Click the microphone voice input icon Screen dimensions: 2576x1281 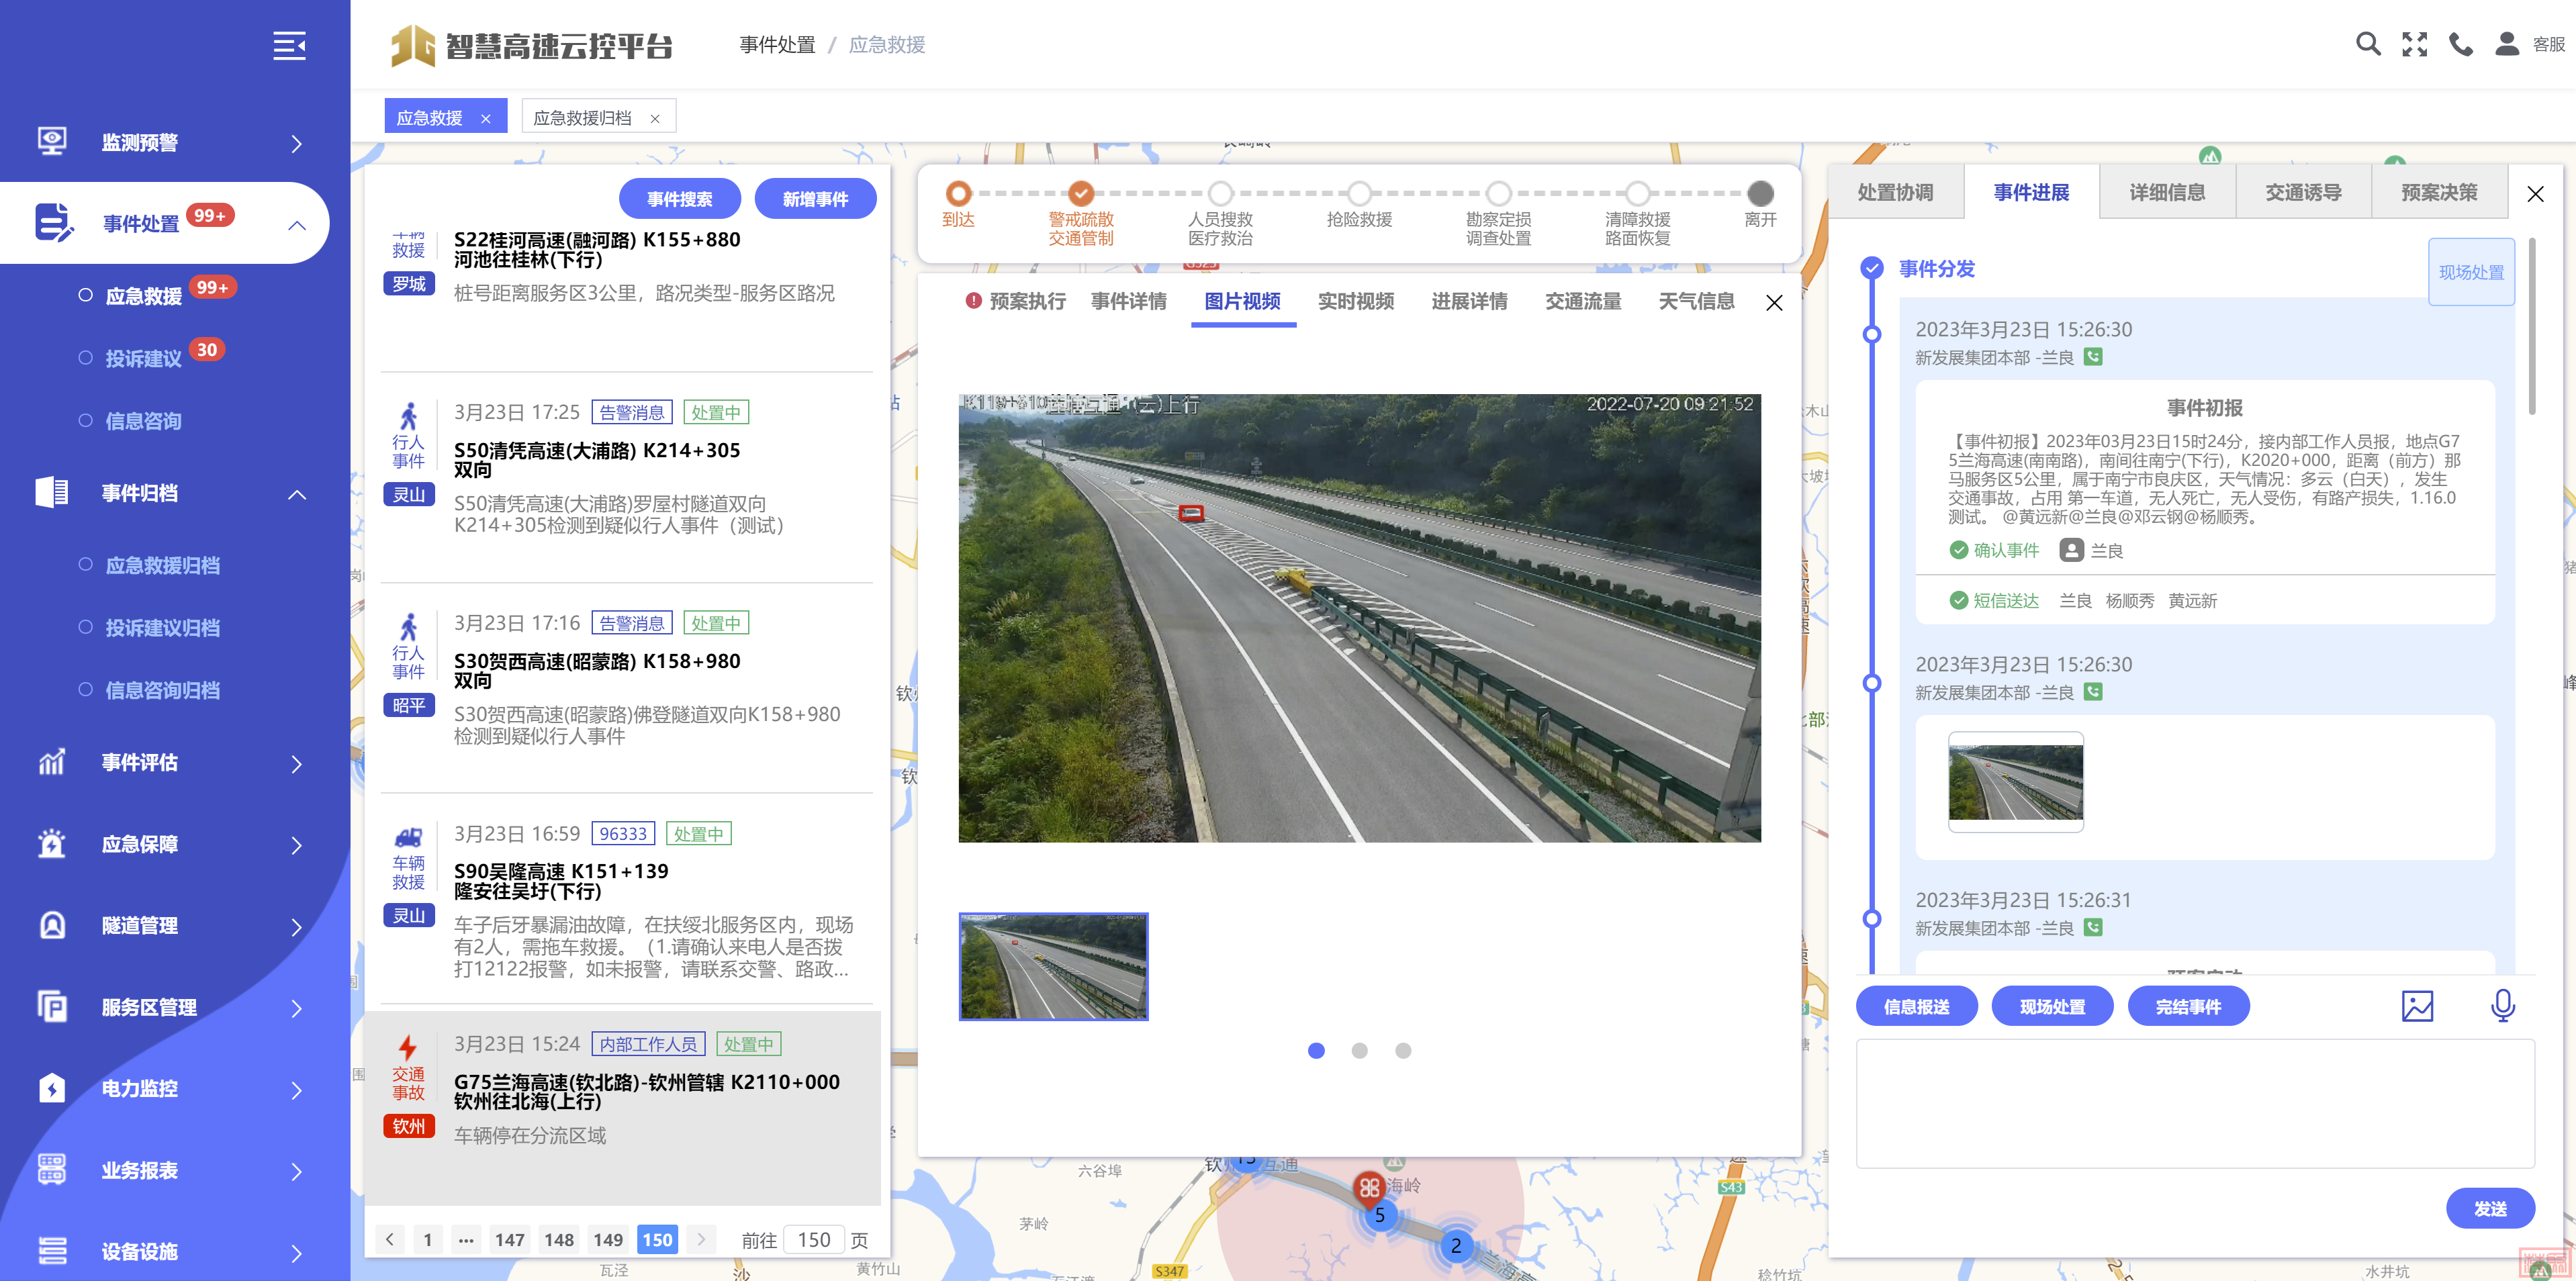(x=2502, y=1005)
